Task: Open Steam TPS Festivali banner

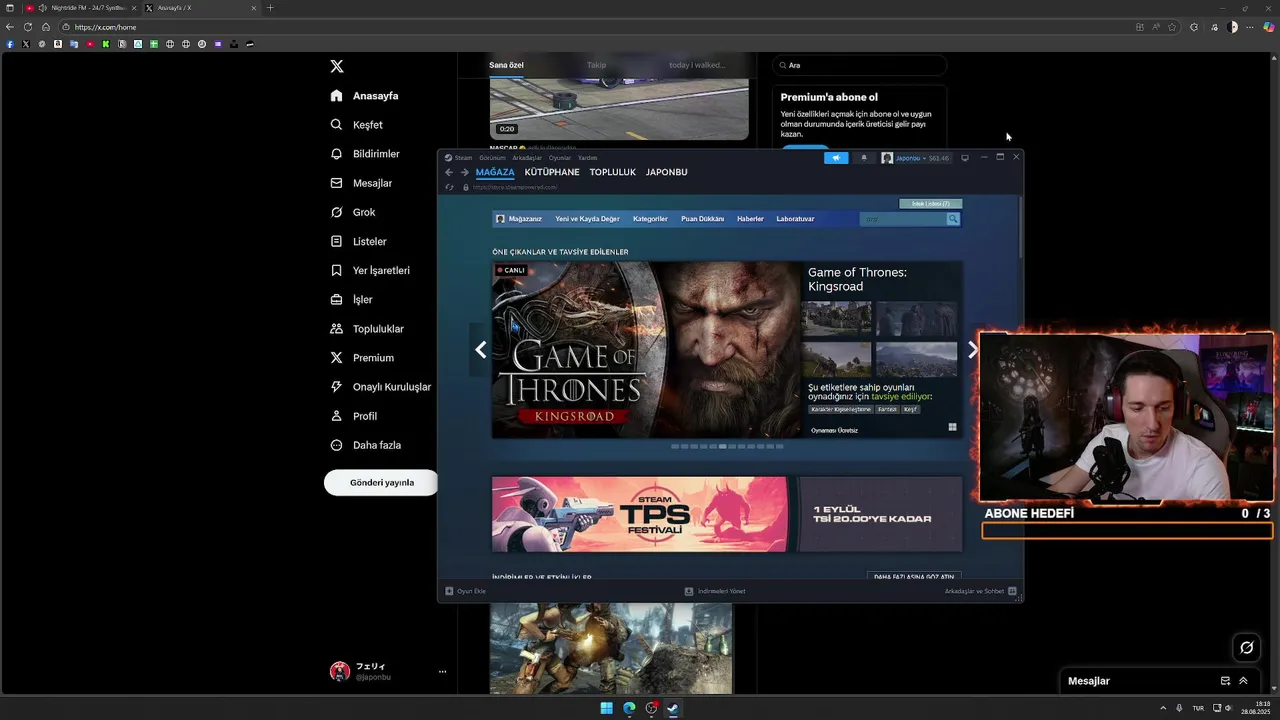Action: (x=727, y=514)
